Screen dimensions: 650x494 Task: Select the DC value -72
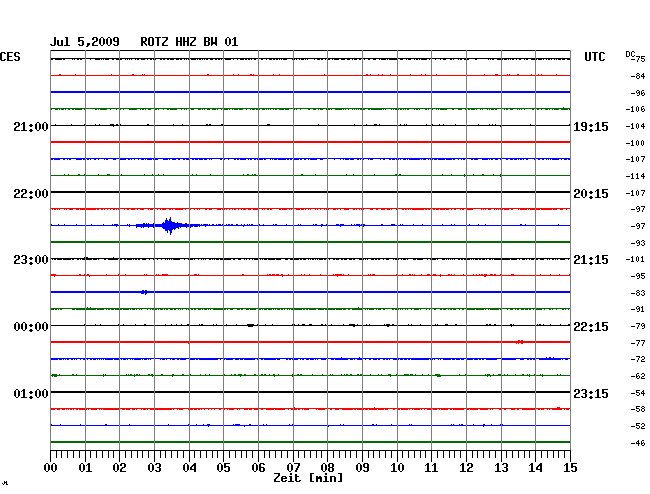(638, 359)
